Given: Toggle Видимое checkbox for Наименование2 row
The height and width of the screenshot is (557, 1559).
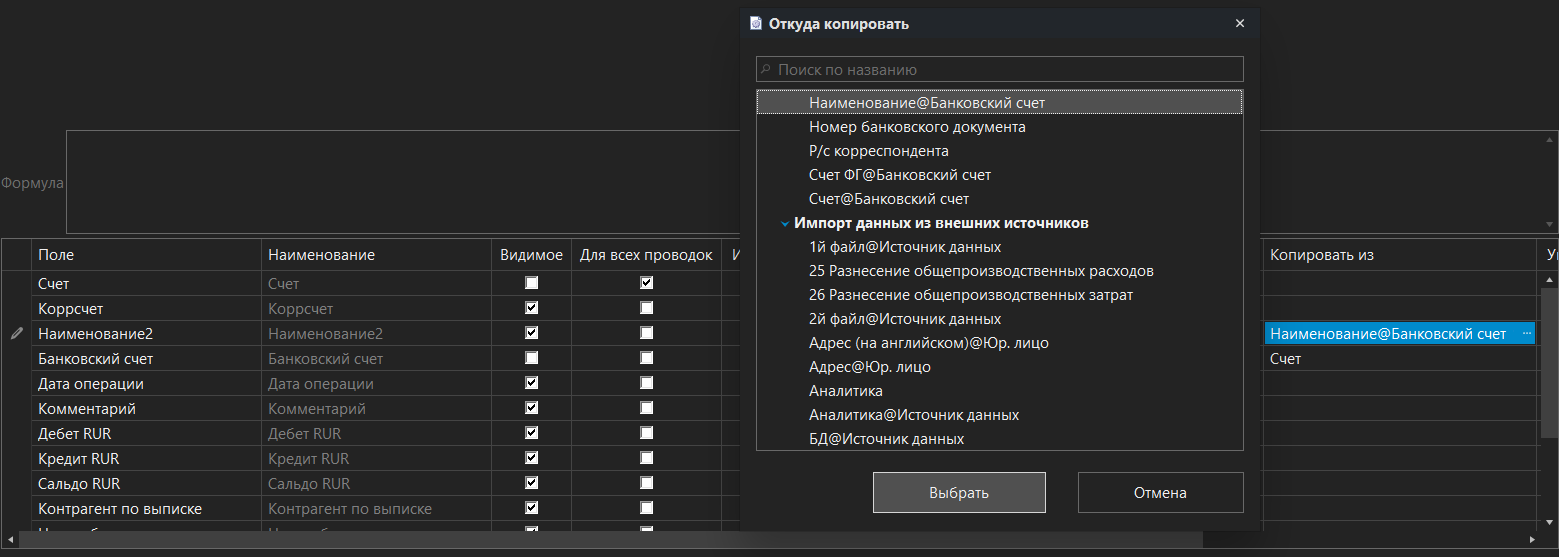Looking at the screenshot, I should (532, 333).
